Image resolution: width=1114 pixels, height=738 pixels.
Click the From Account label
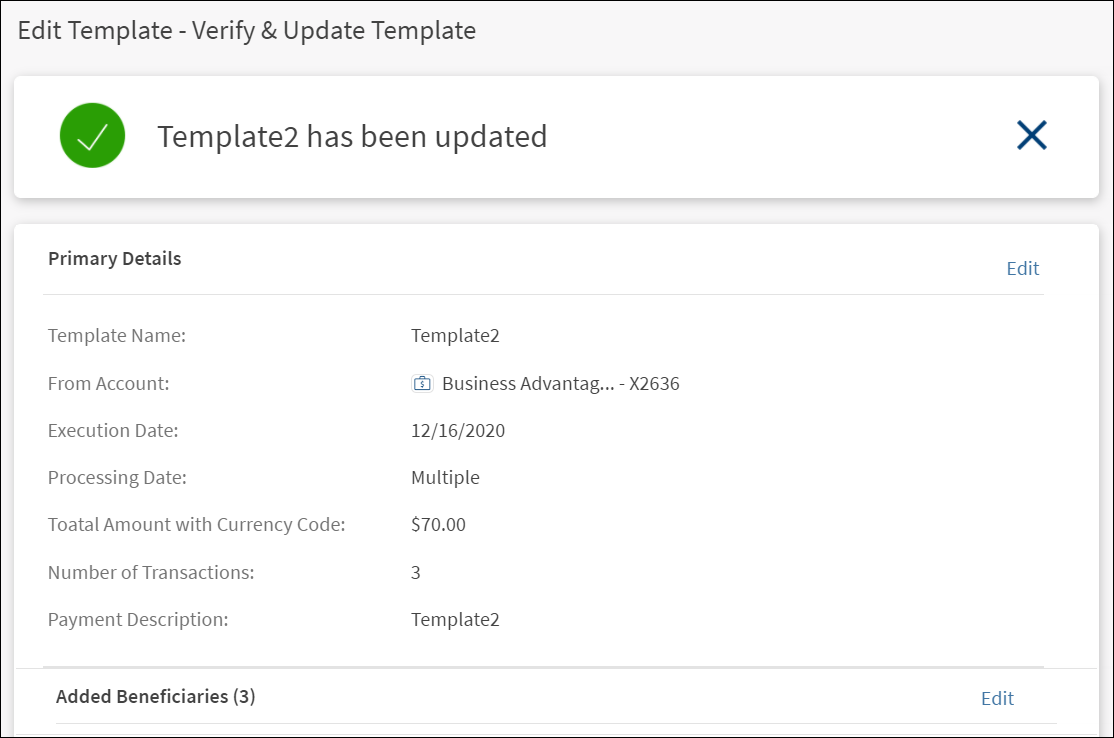point(109,383)
